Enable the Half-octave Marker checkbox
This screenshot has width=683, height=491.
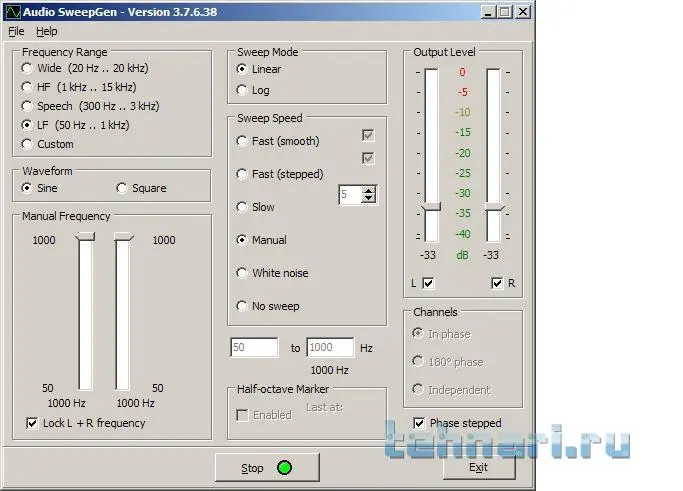click(x=242, y=415)
